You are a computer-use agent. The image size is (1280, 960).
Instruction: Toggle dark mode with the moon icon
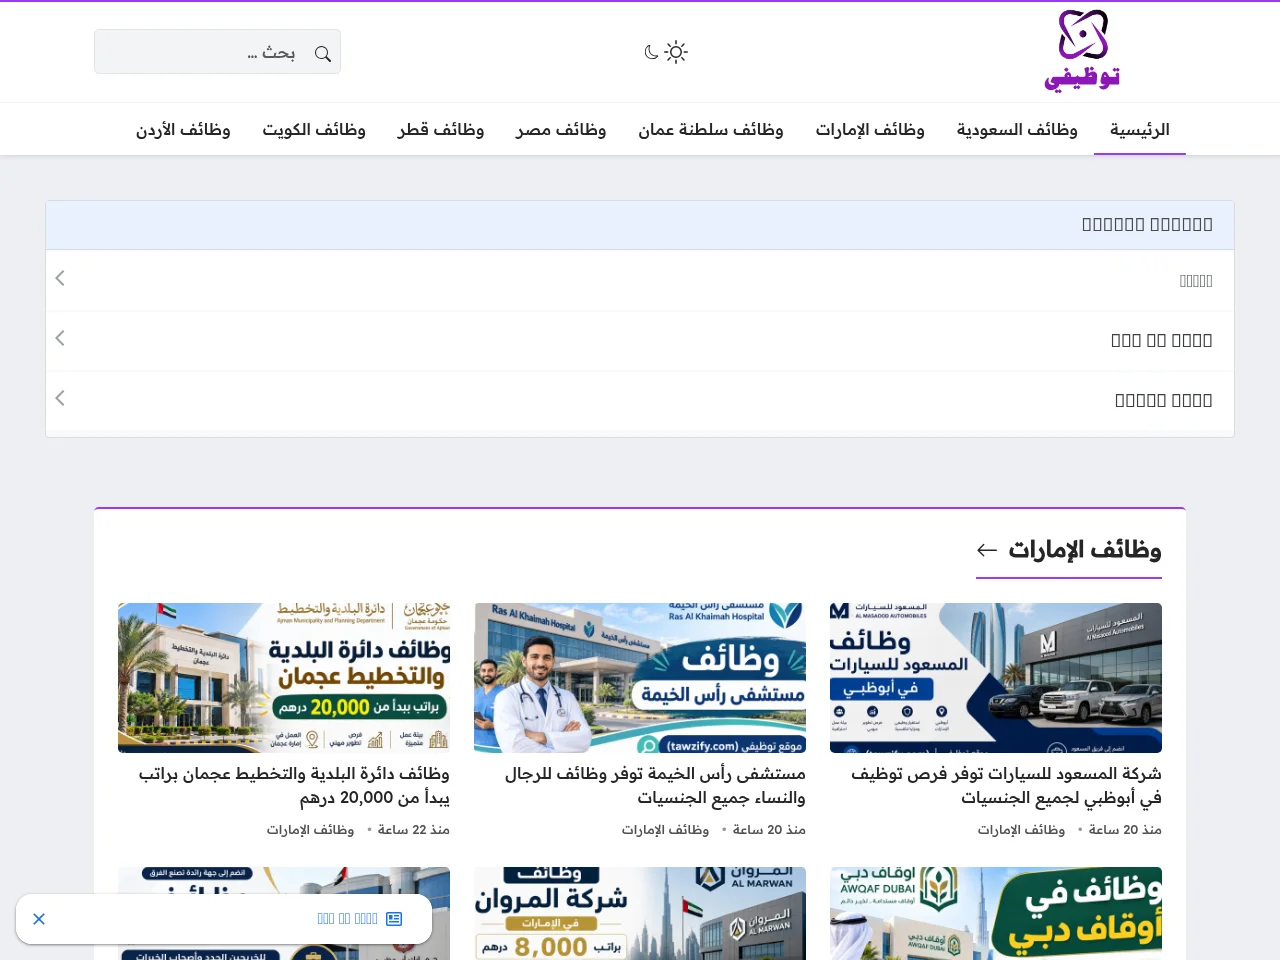[651, 52]
